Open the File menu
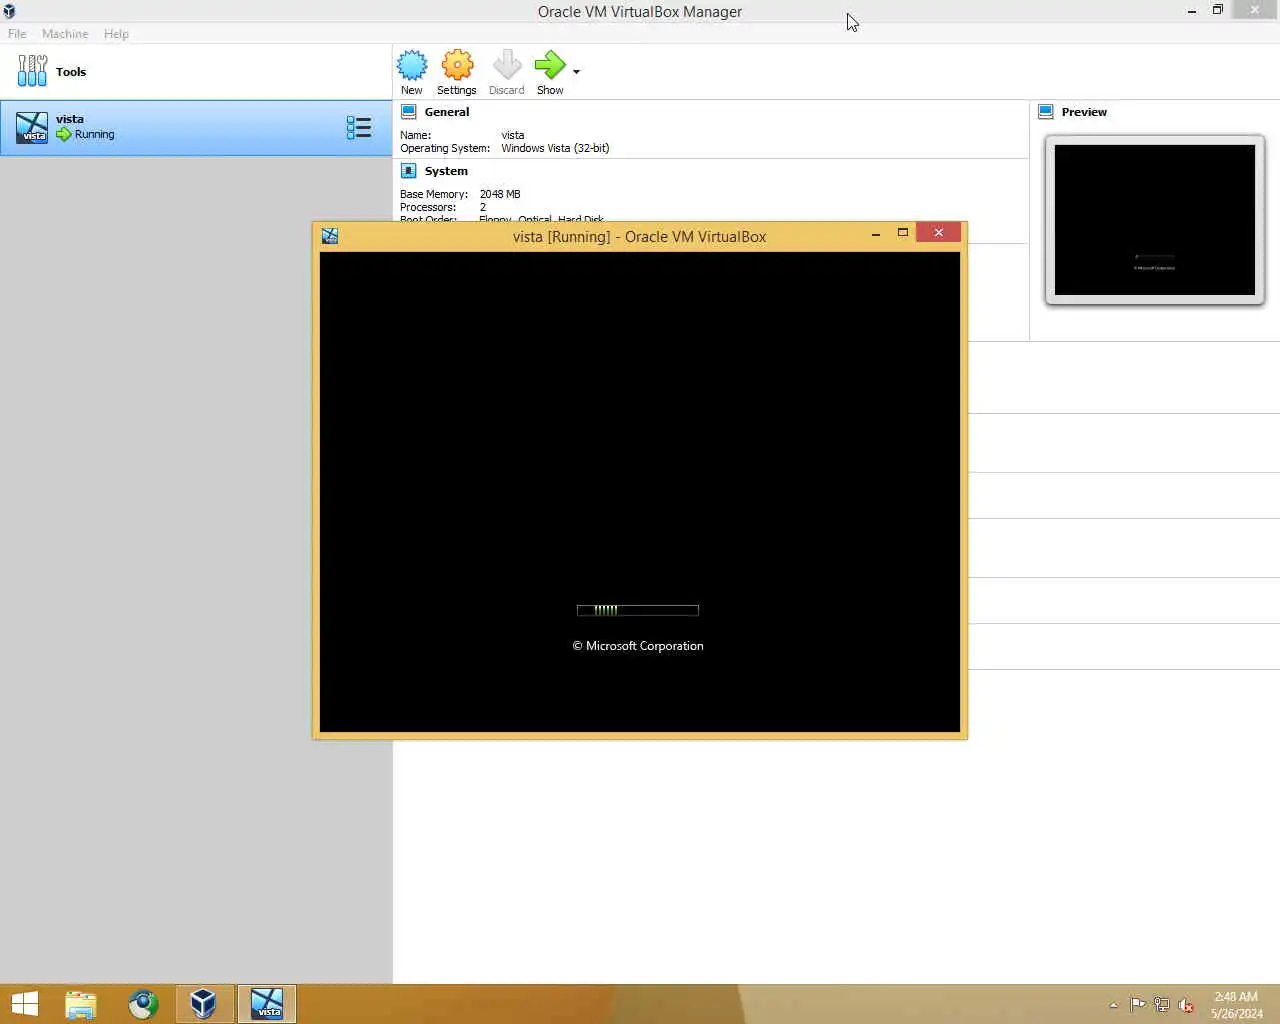The height and width of the screenshot is (1024, 1280). 17,33
